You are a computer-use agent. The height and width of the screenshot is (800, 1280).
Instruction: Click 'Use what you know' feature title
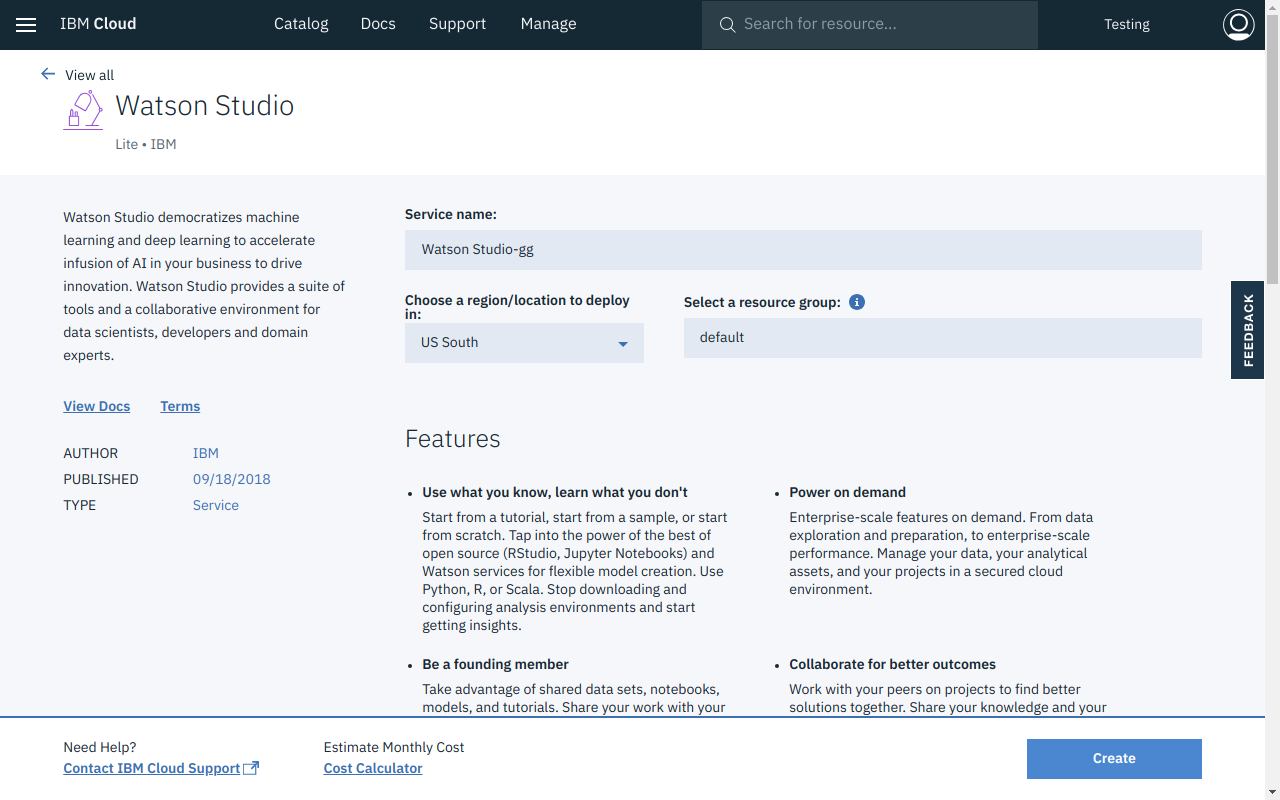(x=555, y=492)
